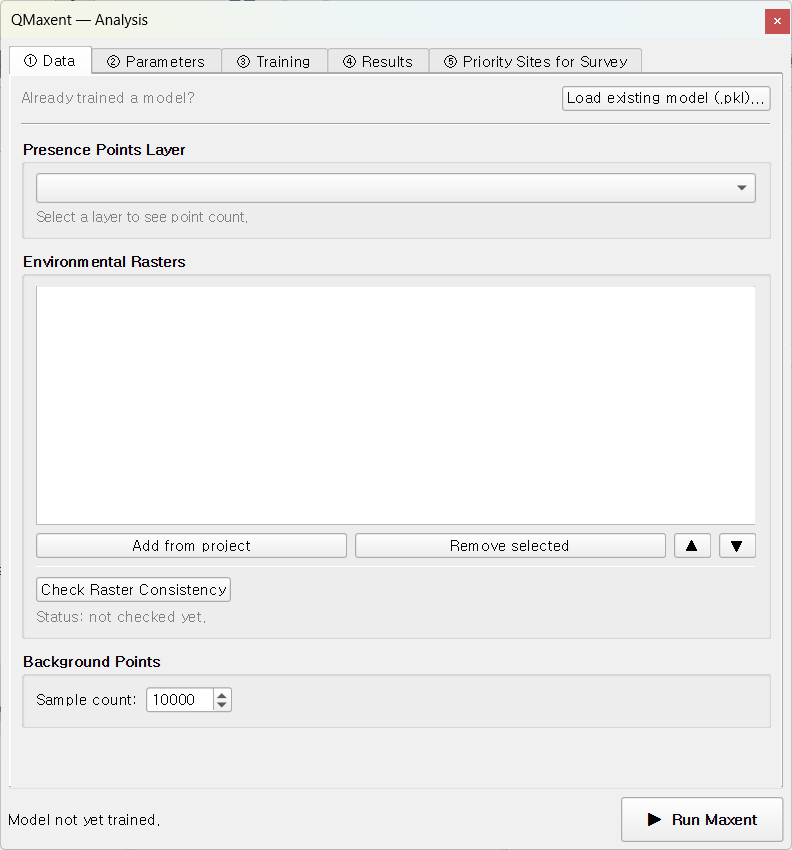Click the Sample count input field
The image size is (792, 850).
180,699
